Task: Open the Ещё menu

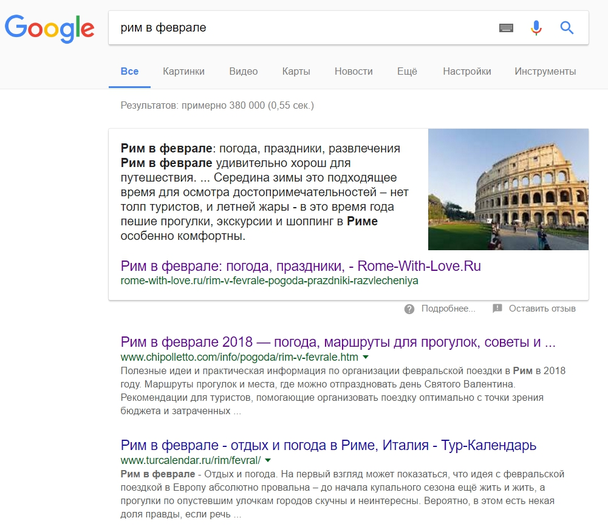Action: tap(407, 72)
